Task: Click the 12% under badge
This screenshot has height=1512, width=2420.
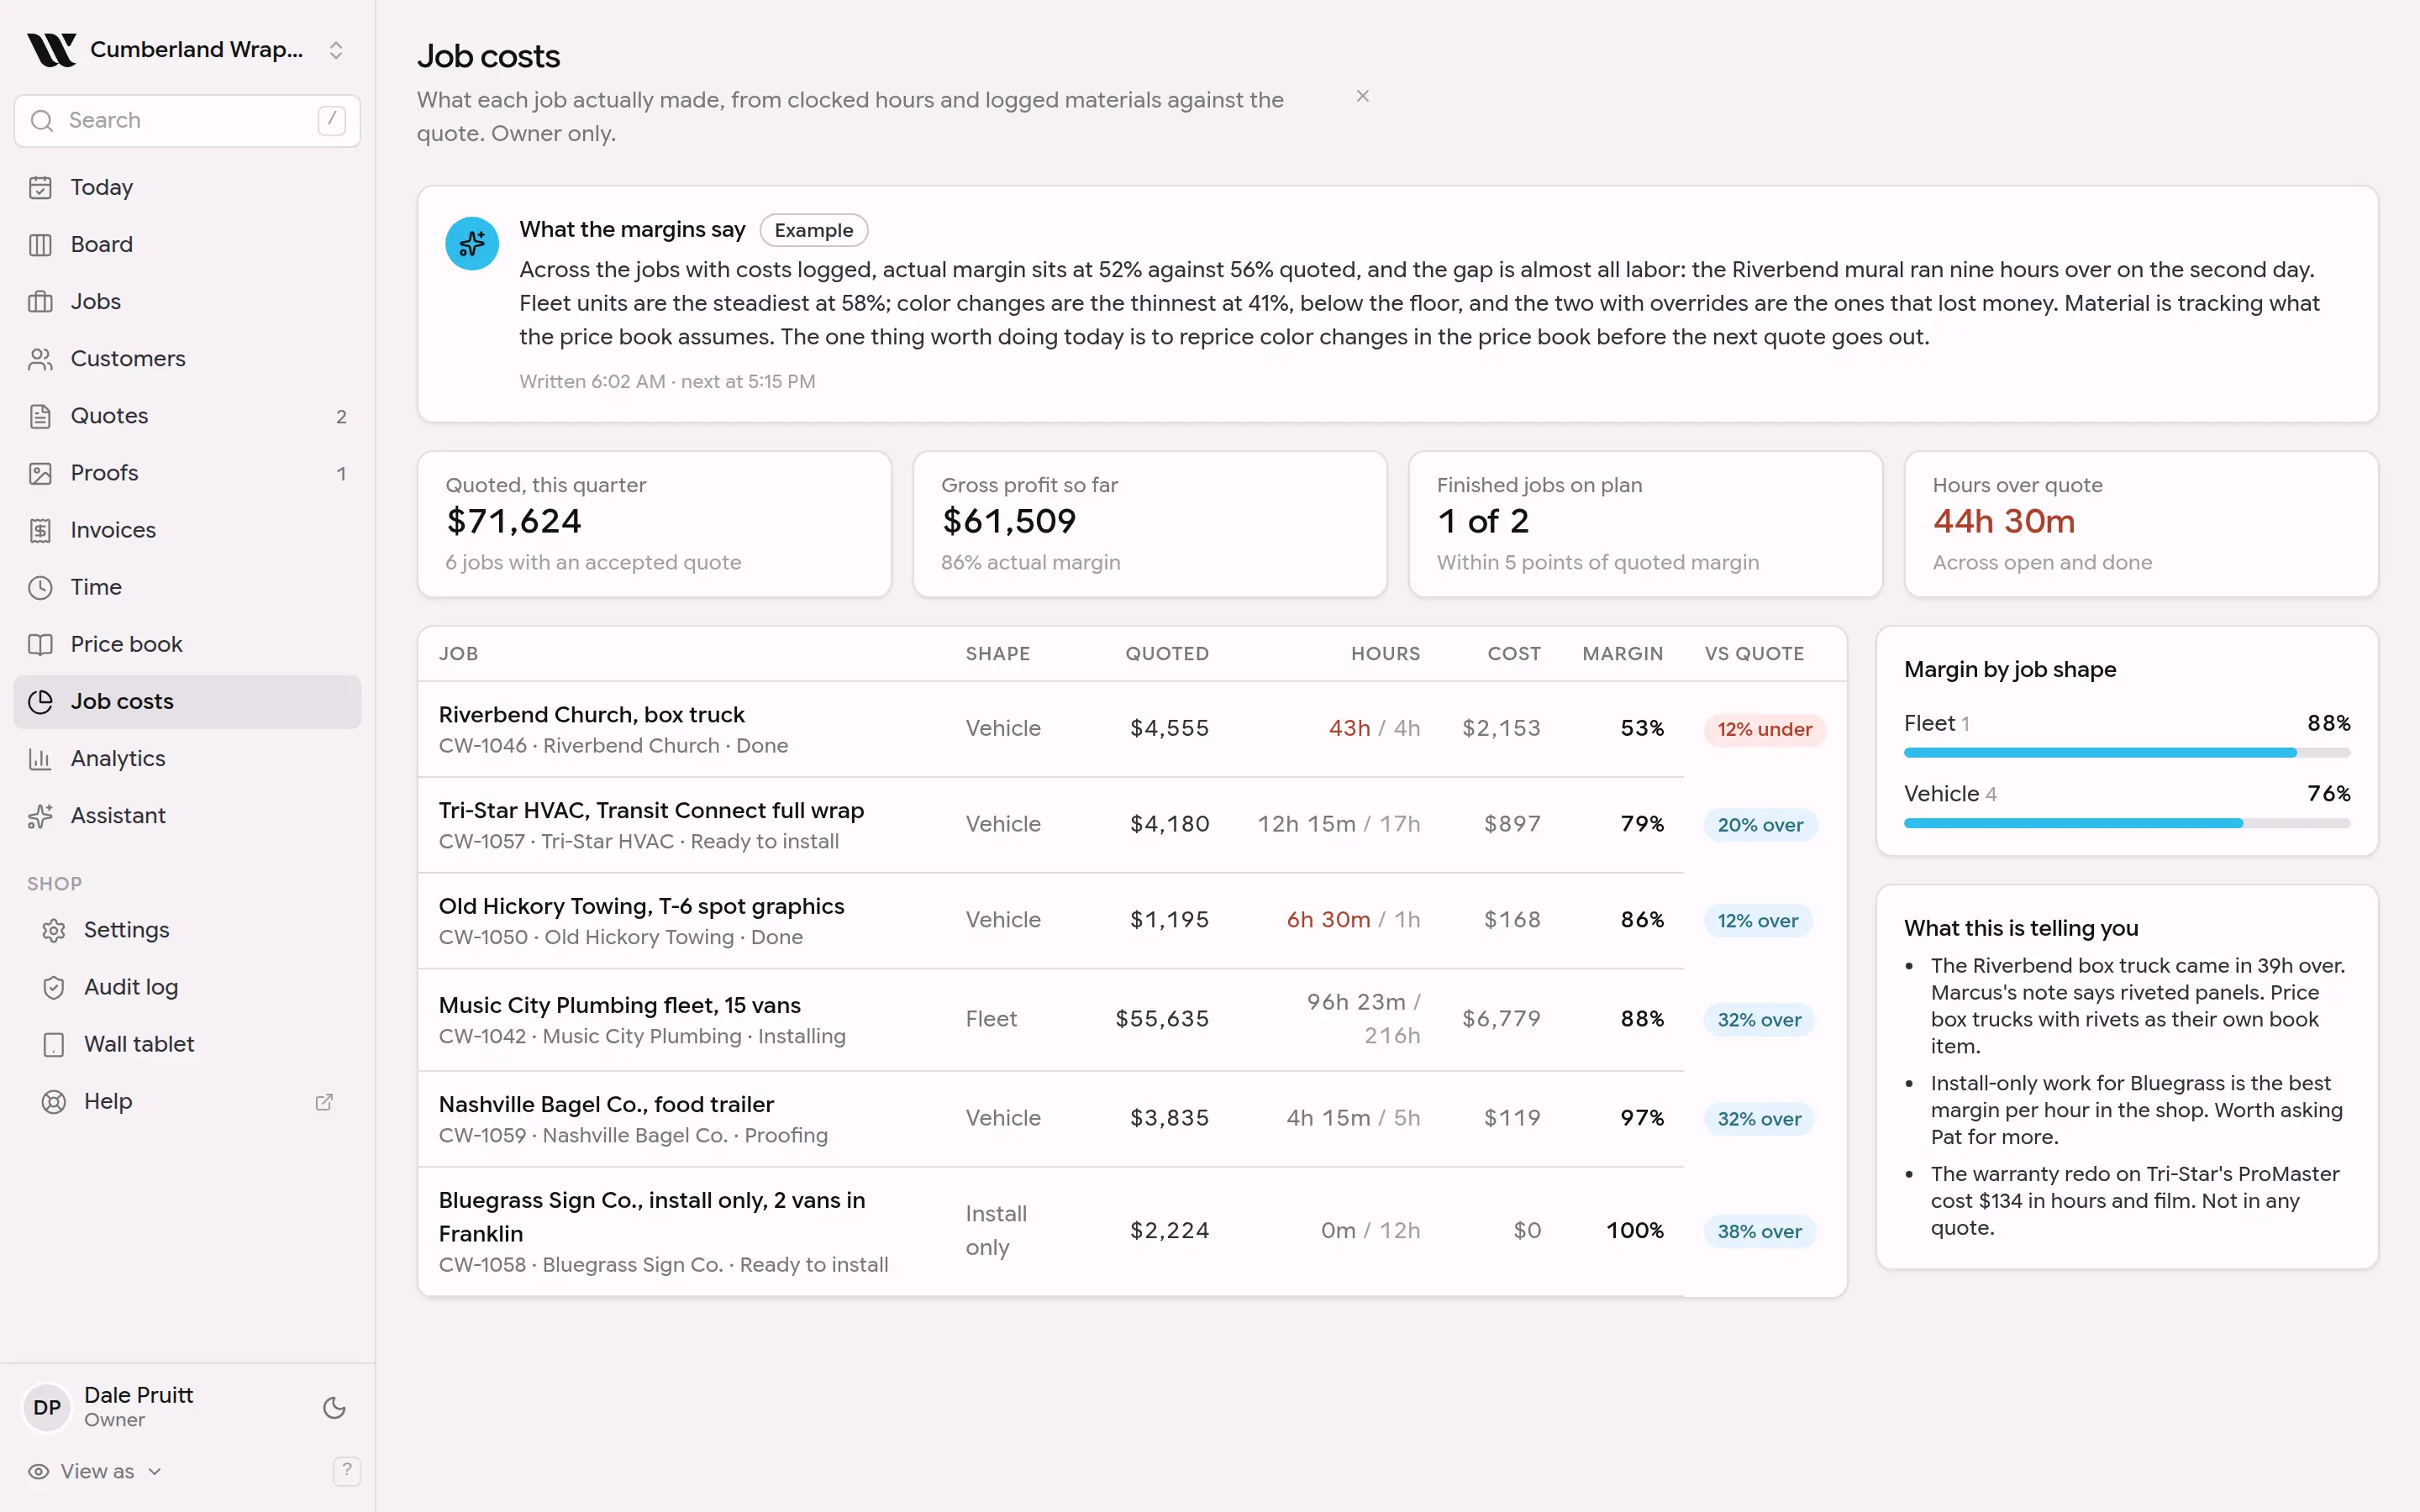Action: tap(1764, 729)
